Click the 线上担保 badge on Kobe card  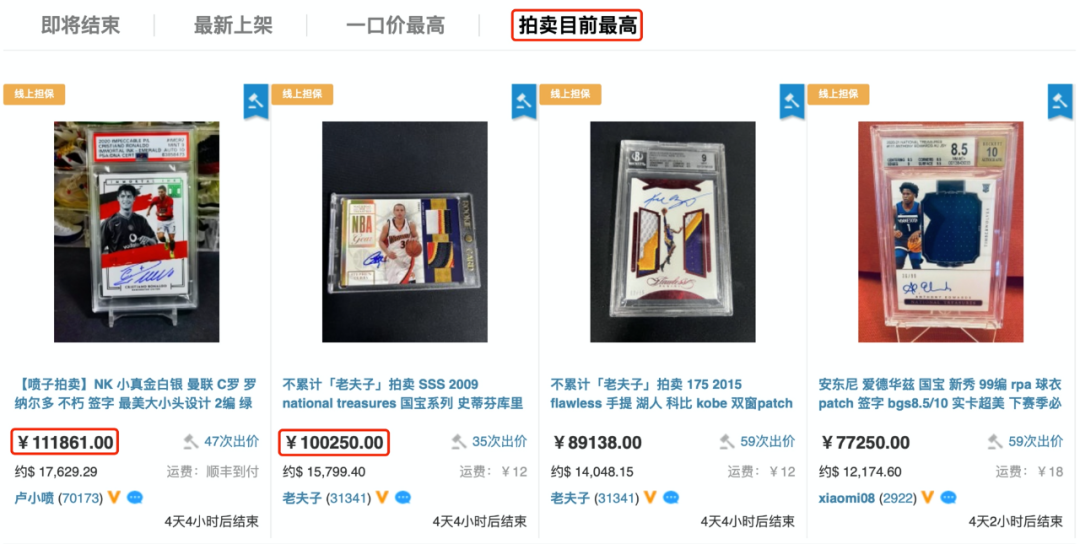click(x=570, y=94)
